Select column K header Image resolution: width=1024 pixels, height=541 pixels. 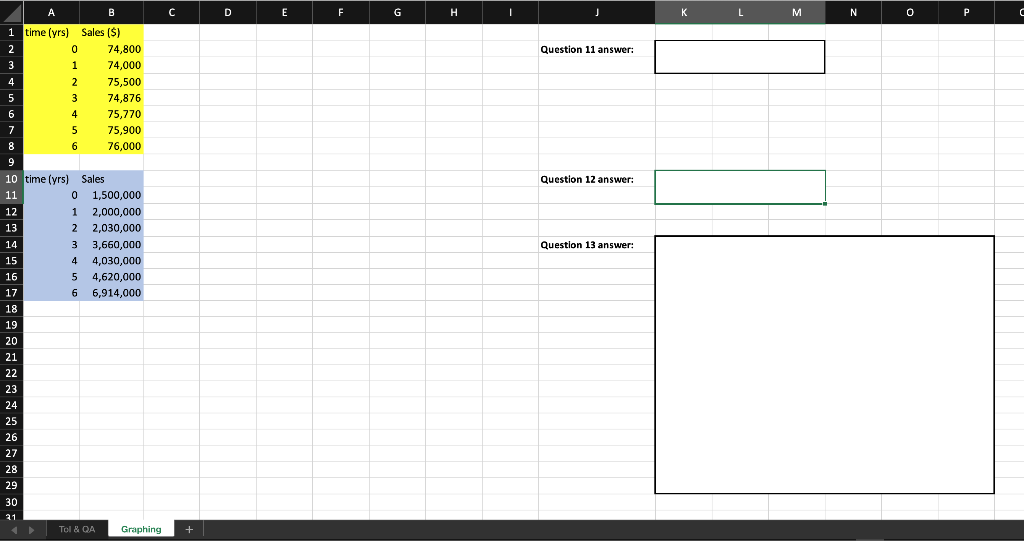684,12
